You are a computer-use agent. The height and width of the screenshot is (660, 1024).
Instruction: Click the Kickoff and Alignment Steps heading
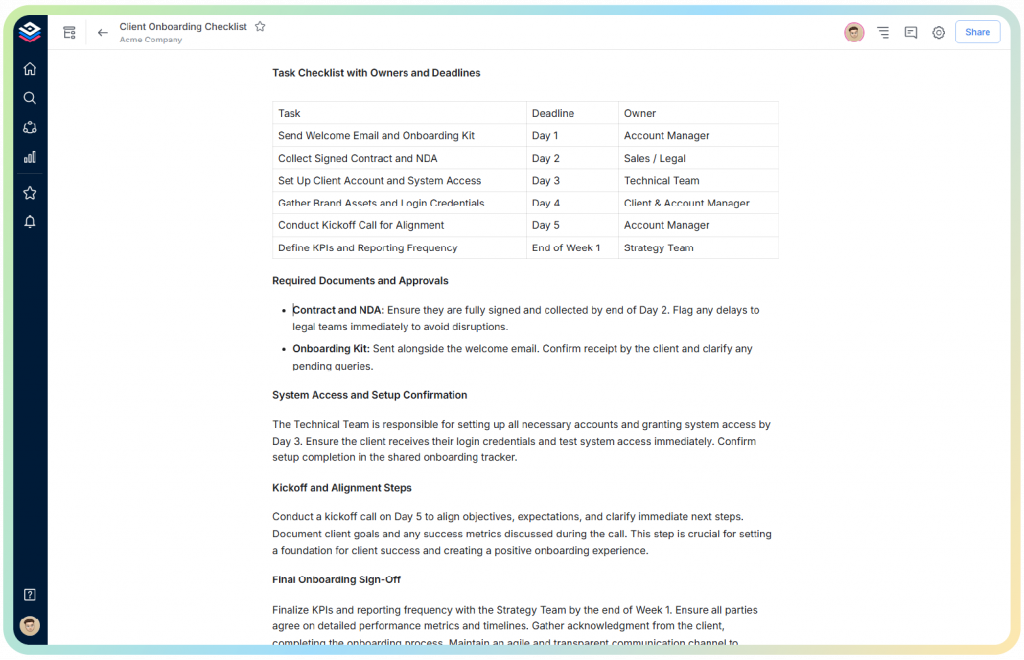pyautogui.click(x=342, y=488)
